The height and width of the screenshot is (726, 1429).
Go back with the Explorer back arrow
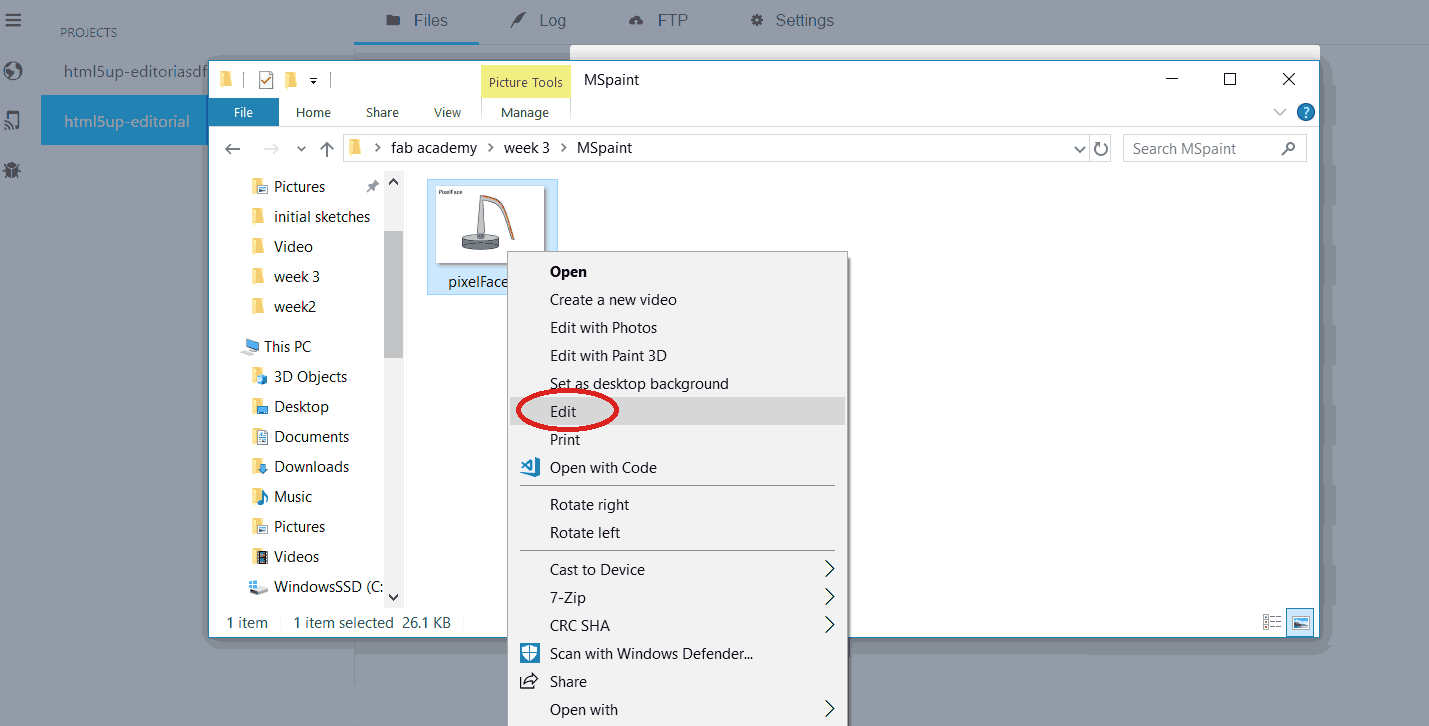[233, 149]
